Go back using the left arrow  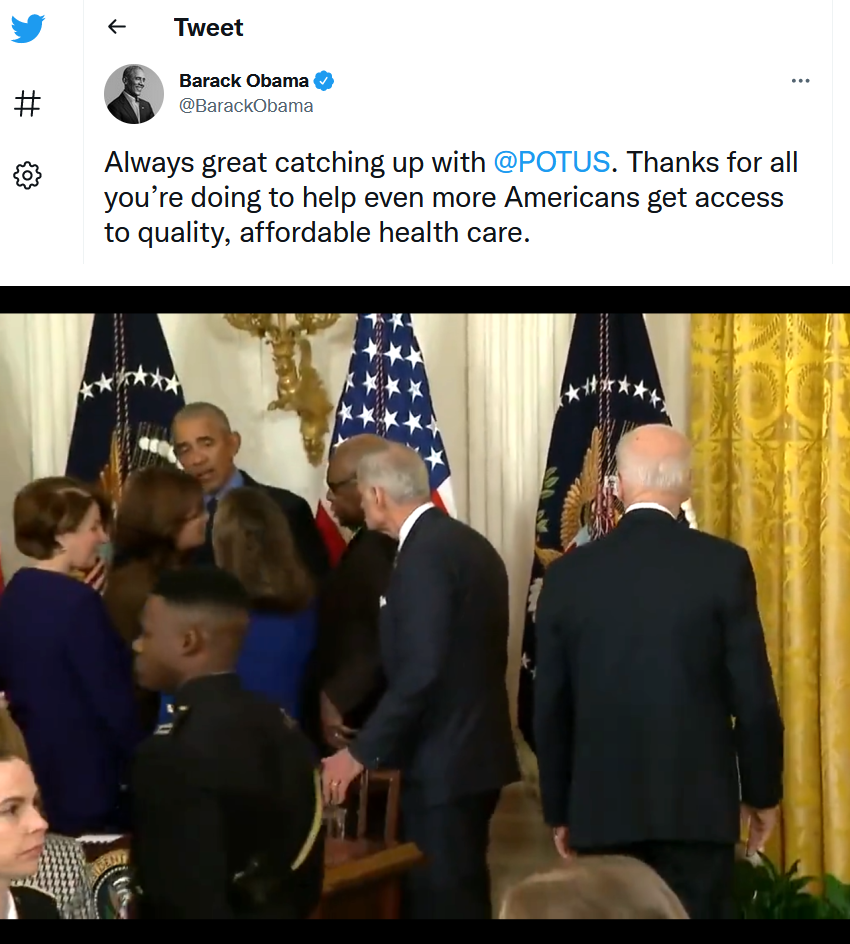tap(117, 26)
